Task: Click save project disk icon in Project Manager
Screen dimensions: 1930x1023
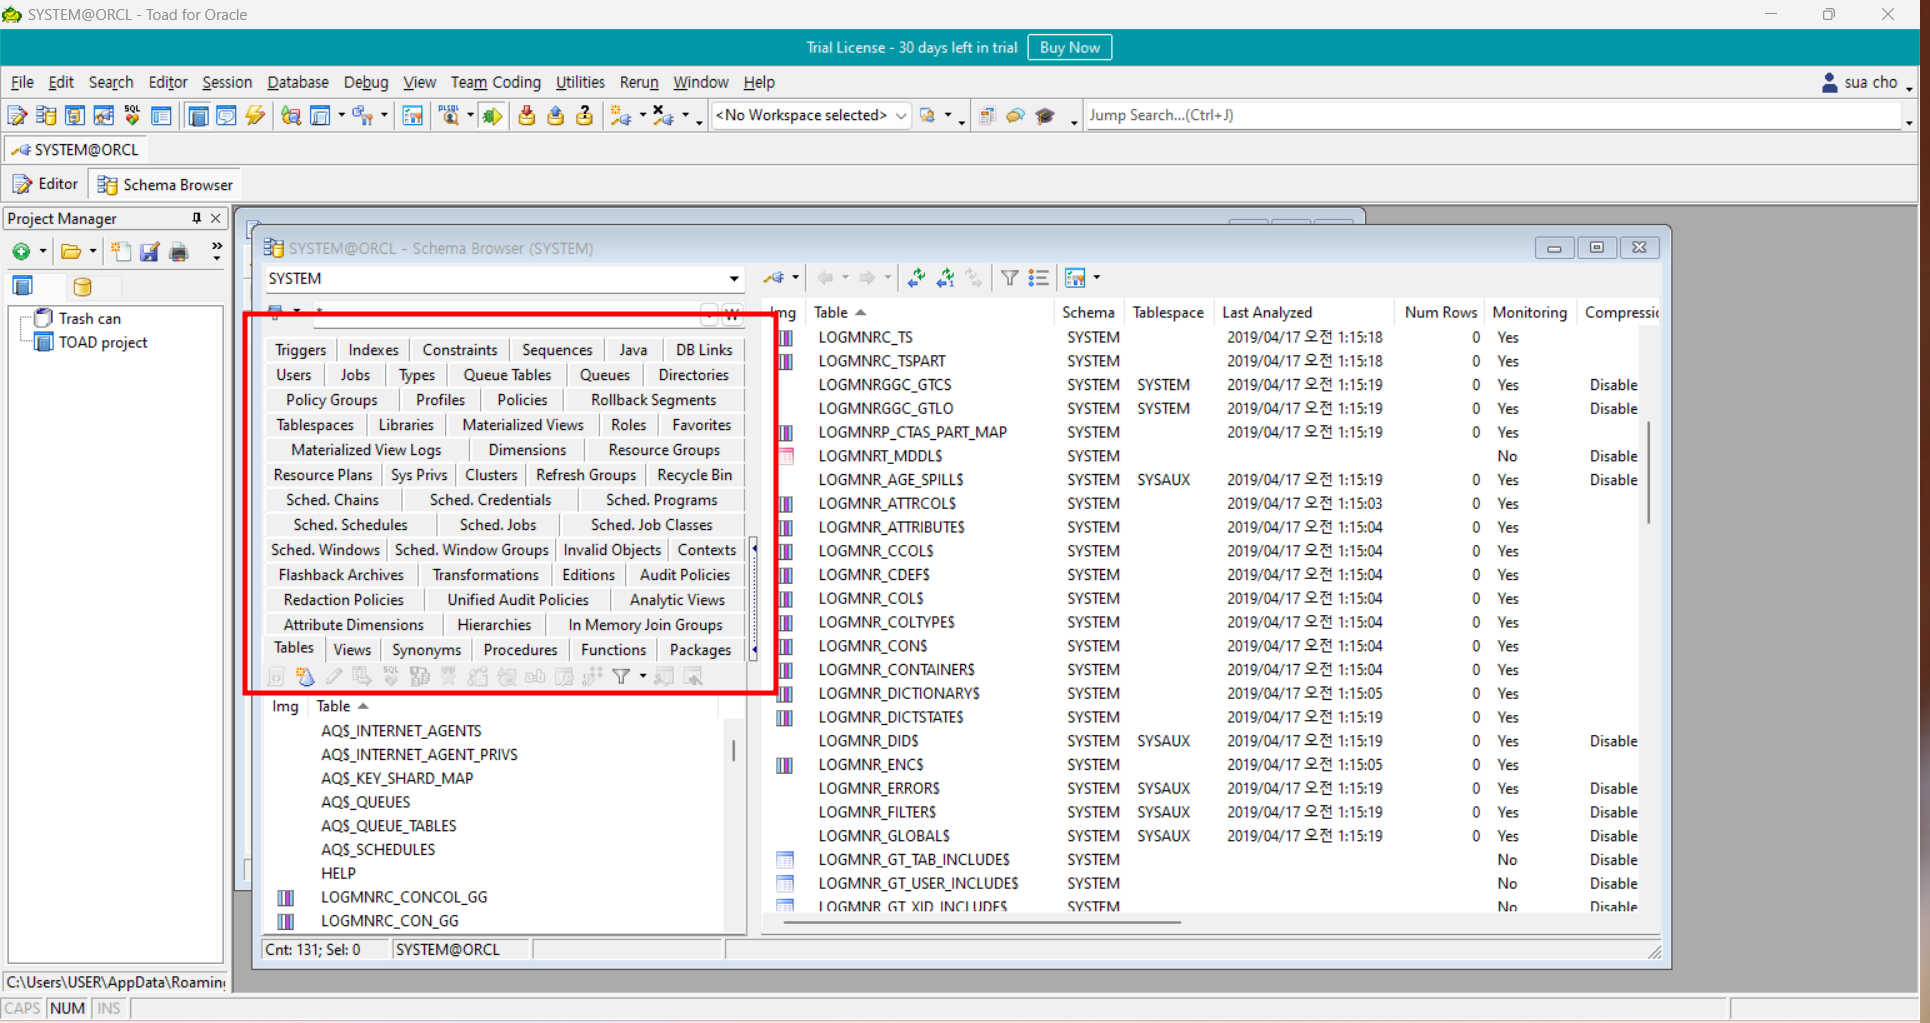Action: point(150,252)
